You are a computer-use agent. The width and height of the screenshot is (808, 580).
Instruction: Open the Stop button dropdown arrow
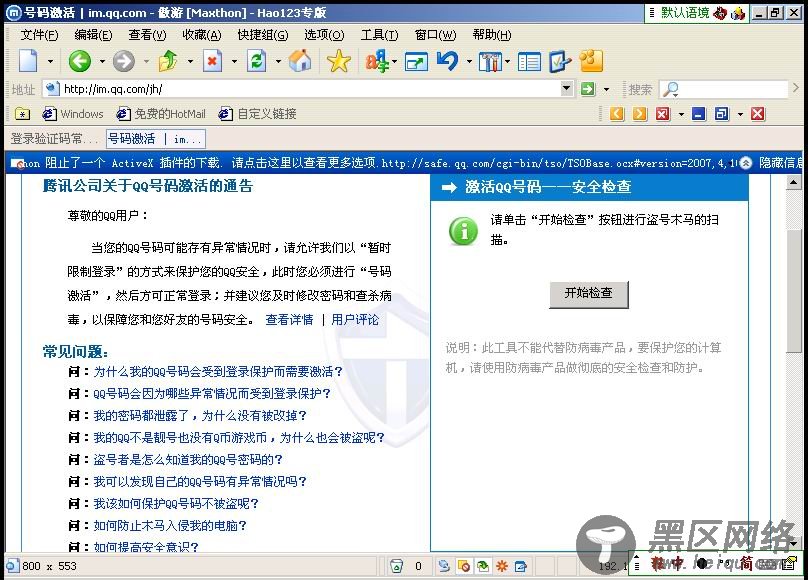(x=234, y=61)
